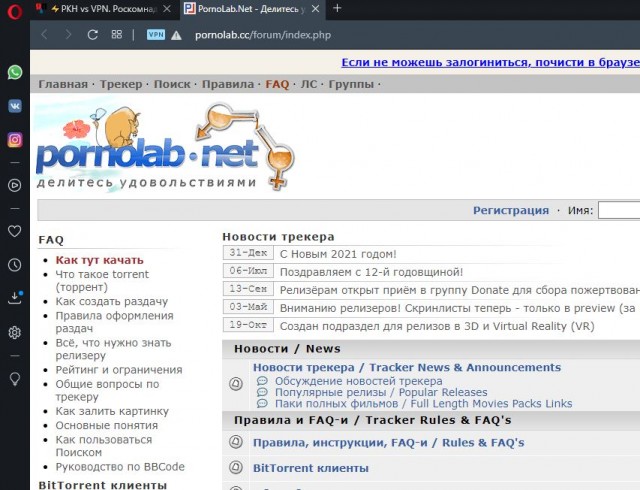Viewport: 640px width, 490px height.
Task: Go back with the browser back arrow
Action: click(x=44, y=35)
